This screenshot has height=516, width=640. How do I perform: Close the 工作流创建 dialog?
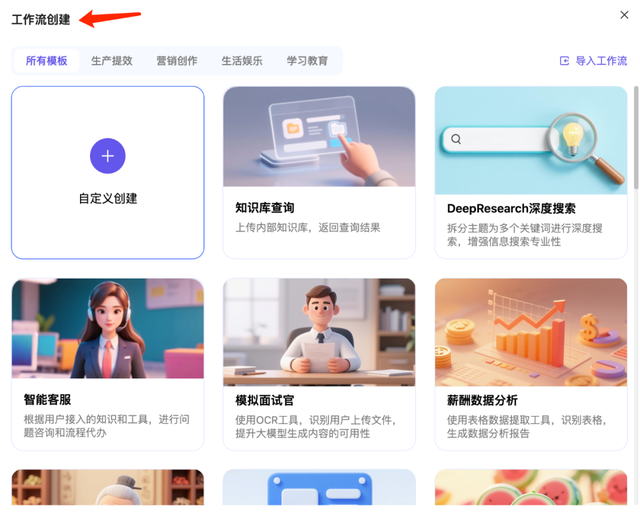[624, 15]
